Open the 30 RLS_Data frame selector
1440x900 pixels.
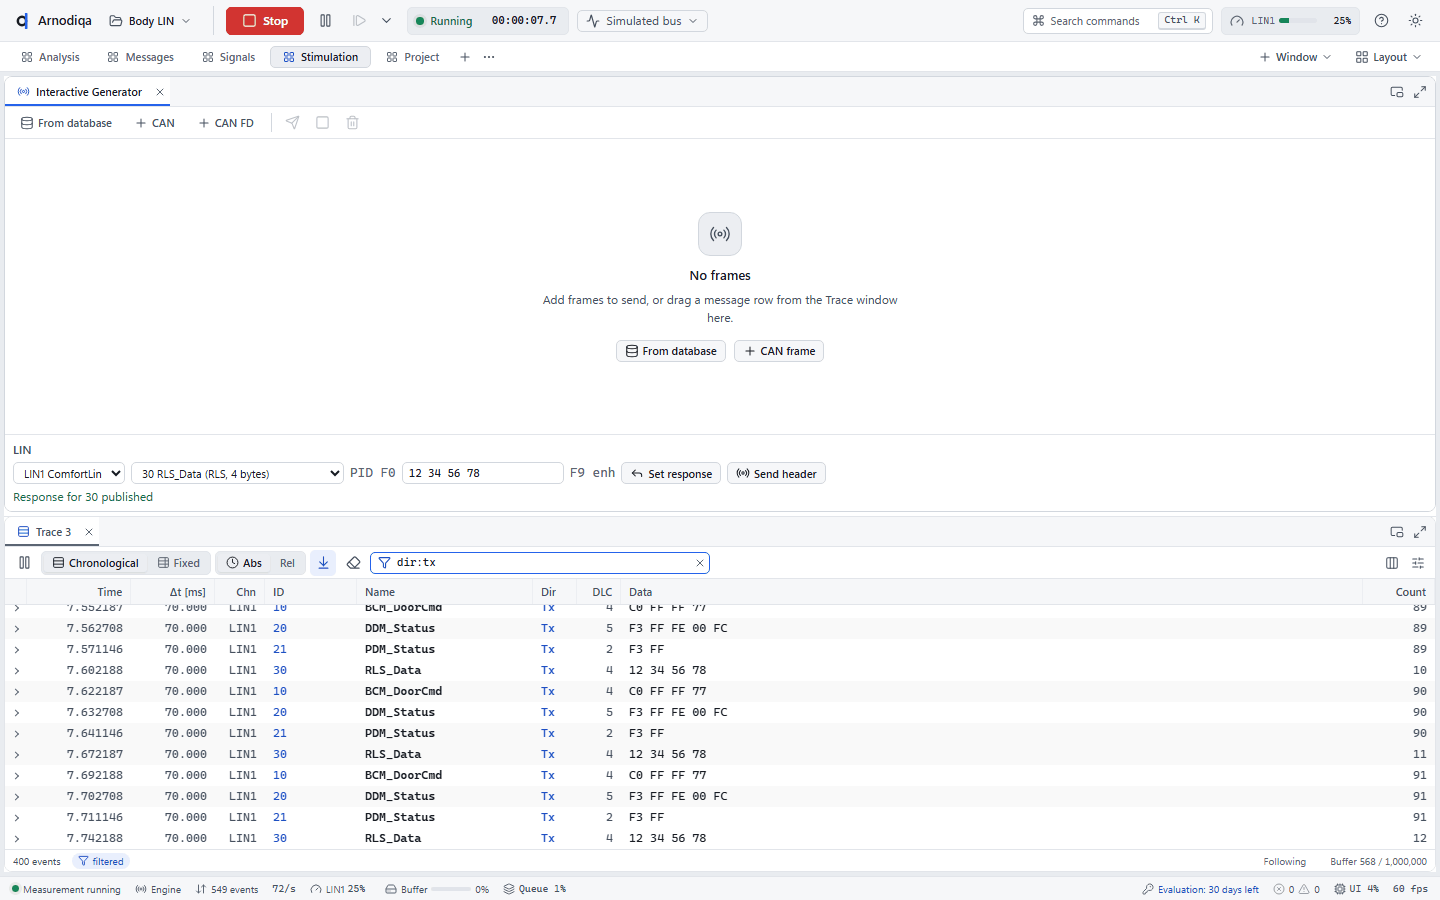coord(238,474)
